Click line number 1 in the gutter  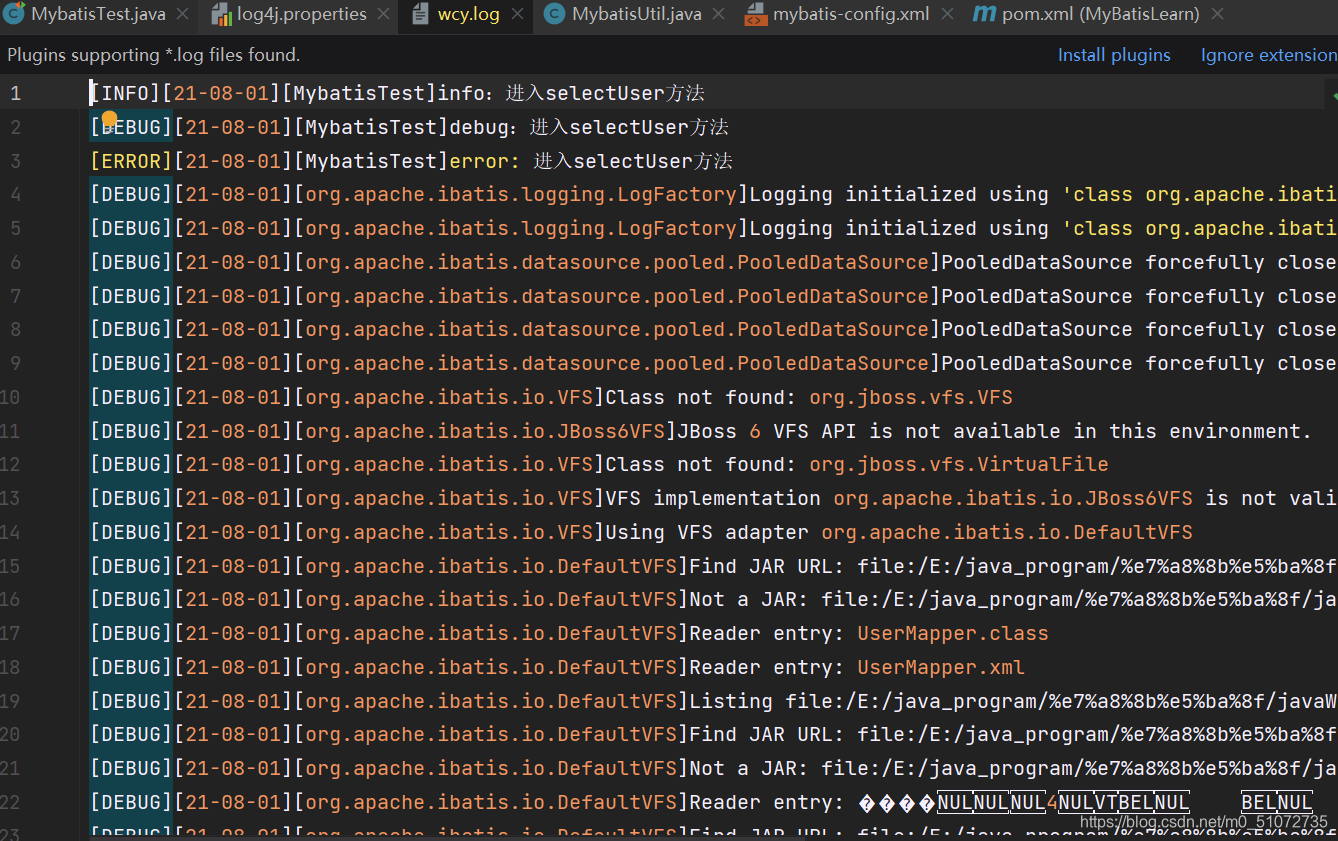[x=15, y=94]
